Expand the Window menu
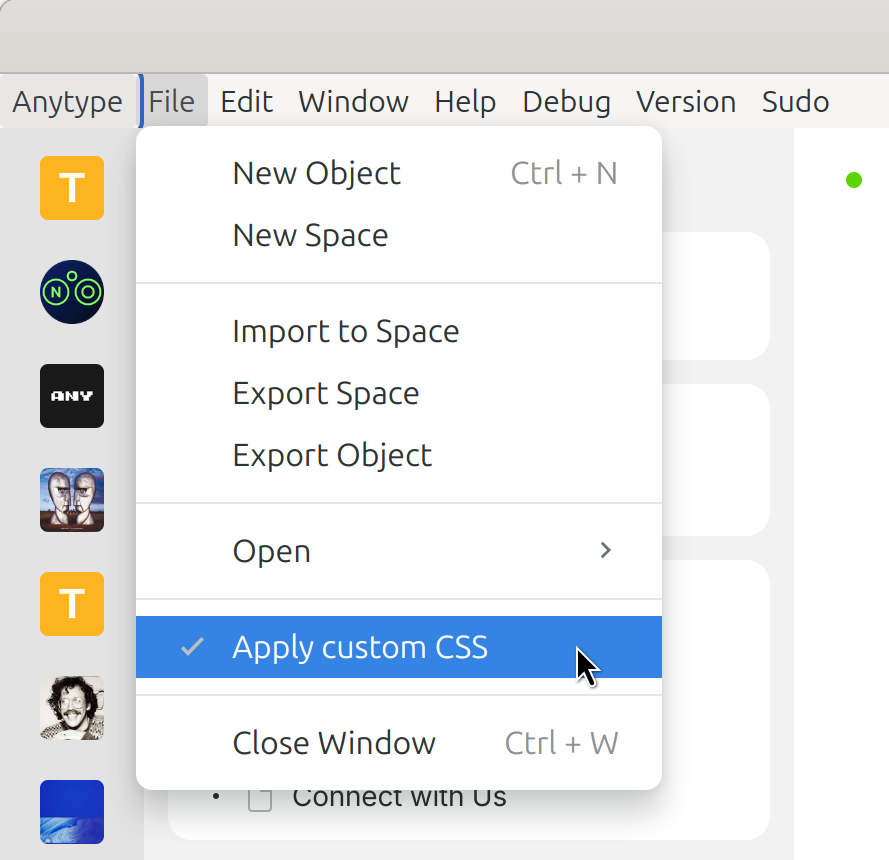889x860 pixels. (x=353, y=102)
